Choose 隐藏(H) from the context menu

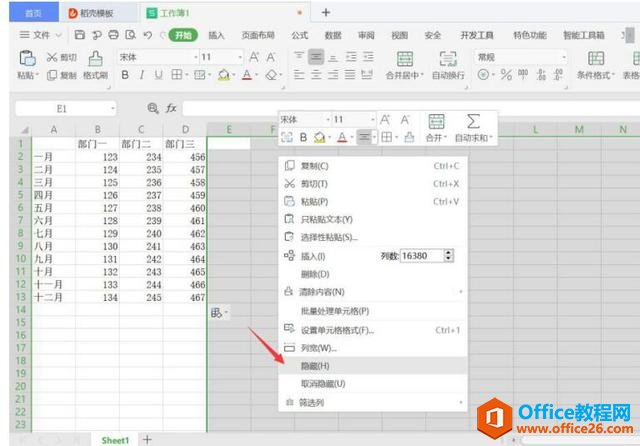(x=315, y=366)
